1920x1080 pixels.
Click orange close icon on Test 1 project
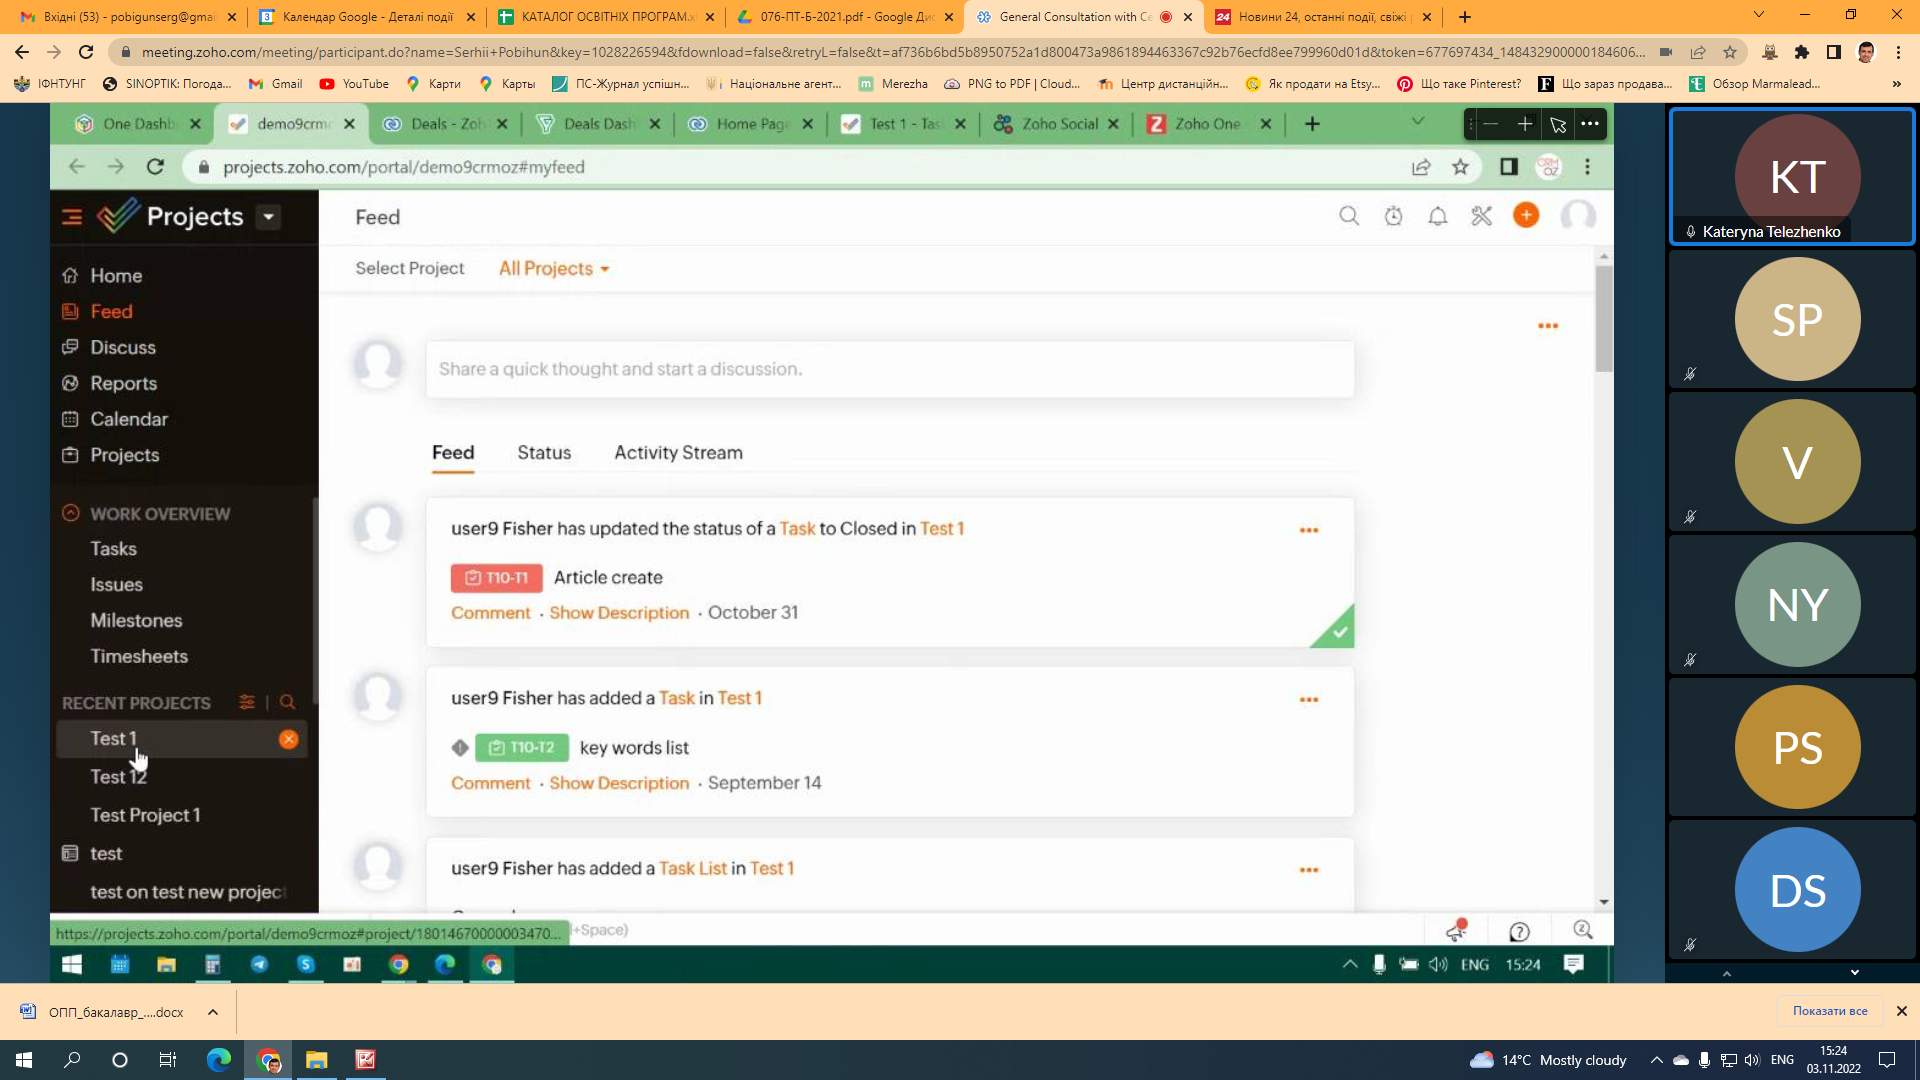pyautogui.click(x=288, y=739)
